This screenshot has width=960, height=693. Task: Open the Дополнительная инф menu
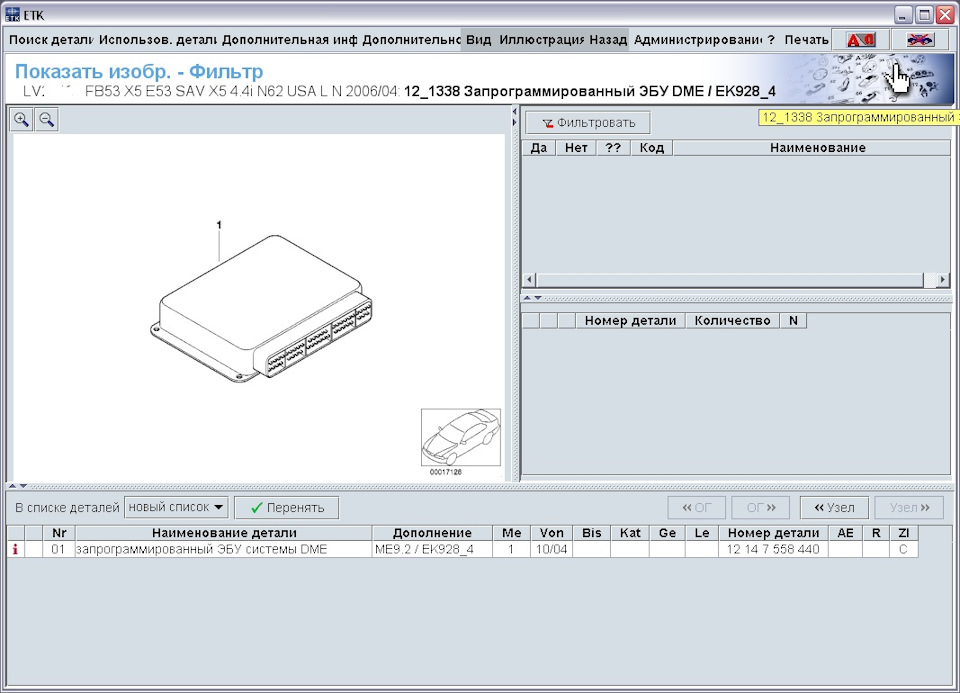click(289, 40)
